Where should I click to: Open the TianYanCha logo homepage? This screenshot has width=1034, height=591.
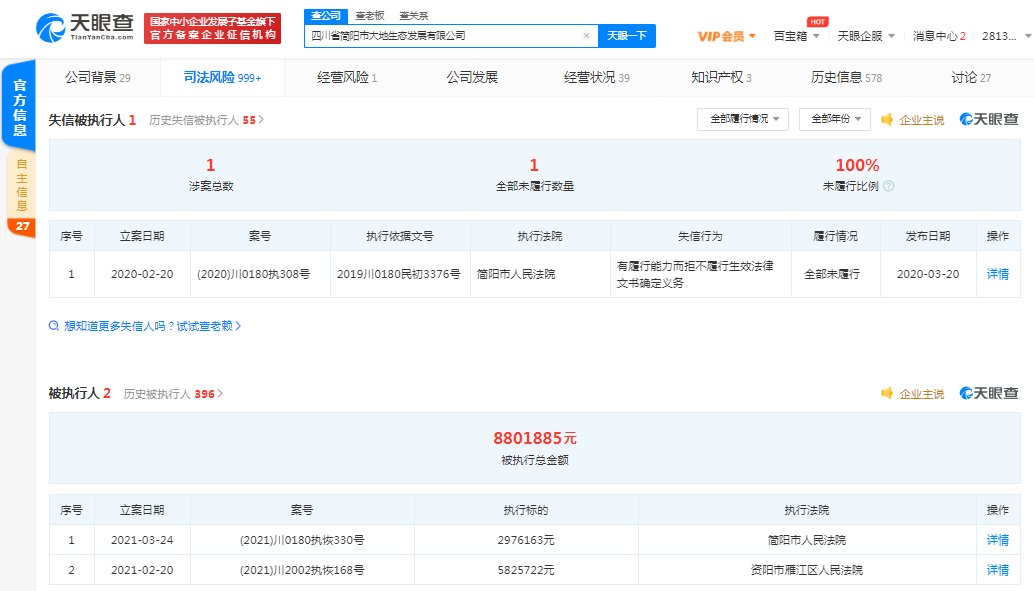(84, 28)
